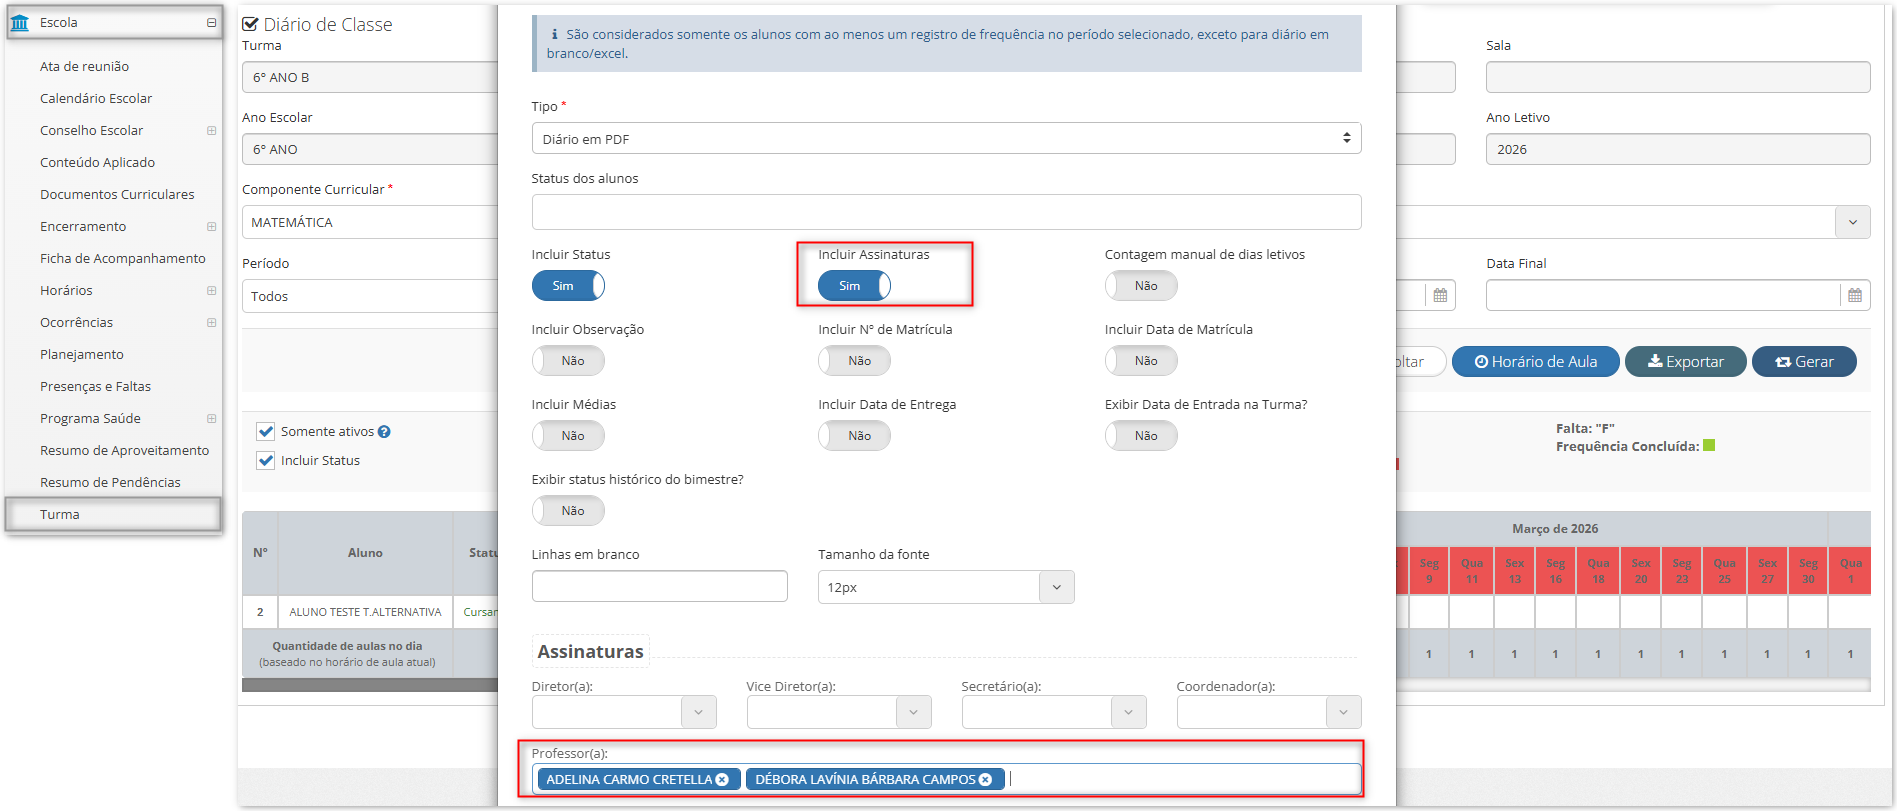Collapse the Escola menu section

point(211,23)
